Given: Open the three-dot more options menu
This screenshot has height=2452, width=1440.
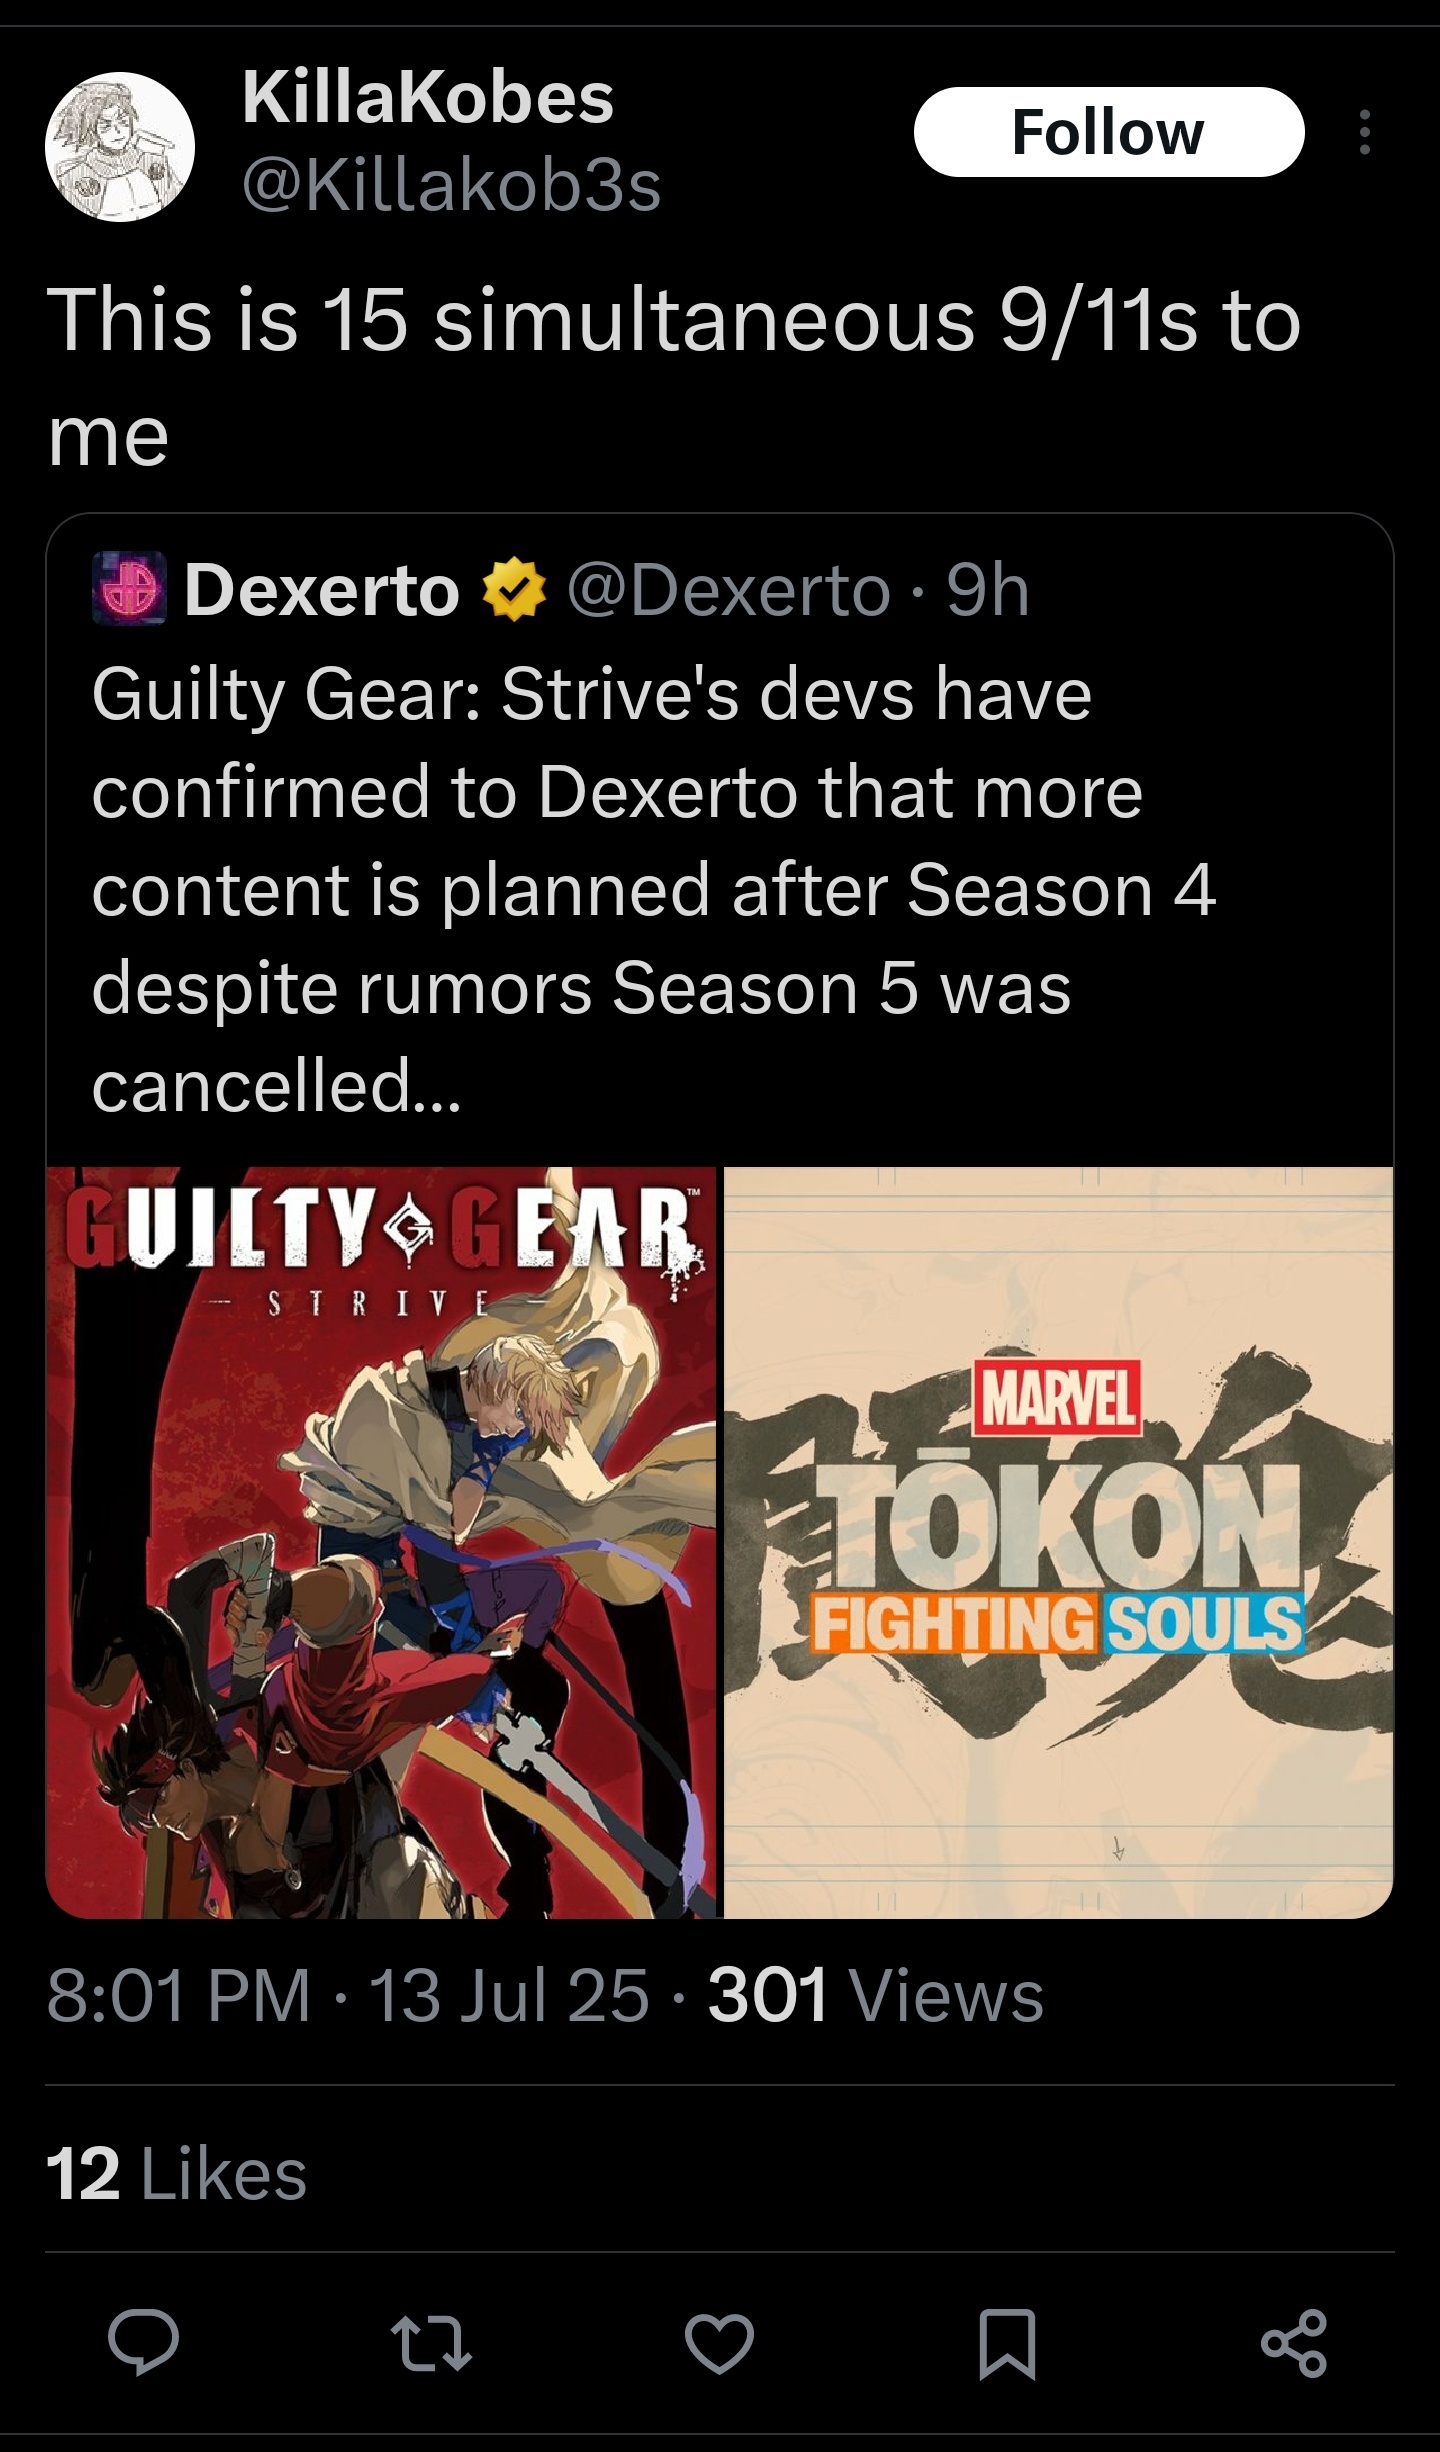Looking at the screenshot, I should pos(1364,132).
